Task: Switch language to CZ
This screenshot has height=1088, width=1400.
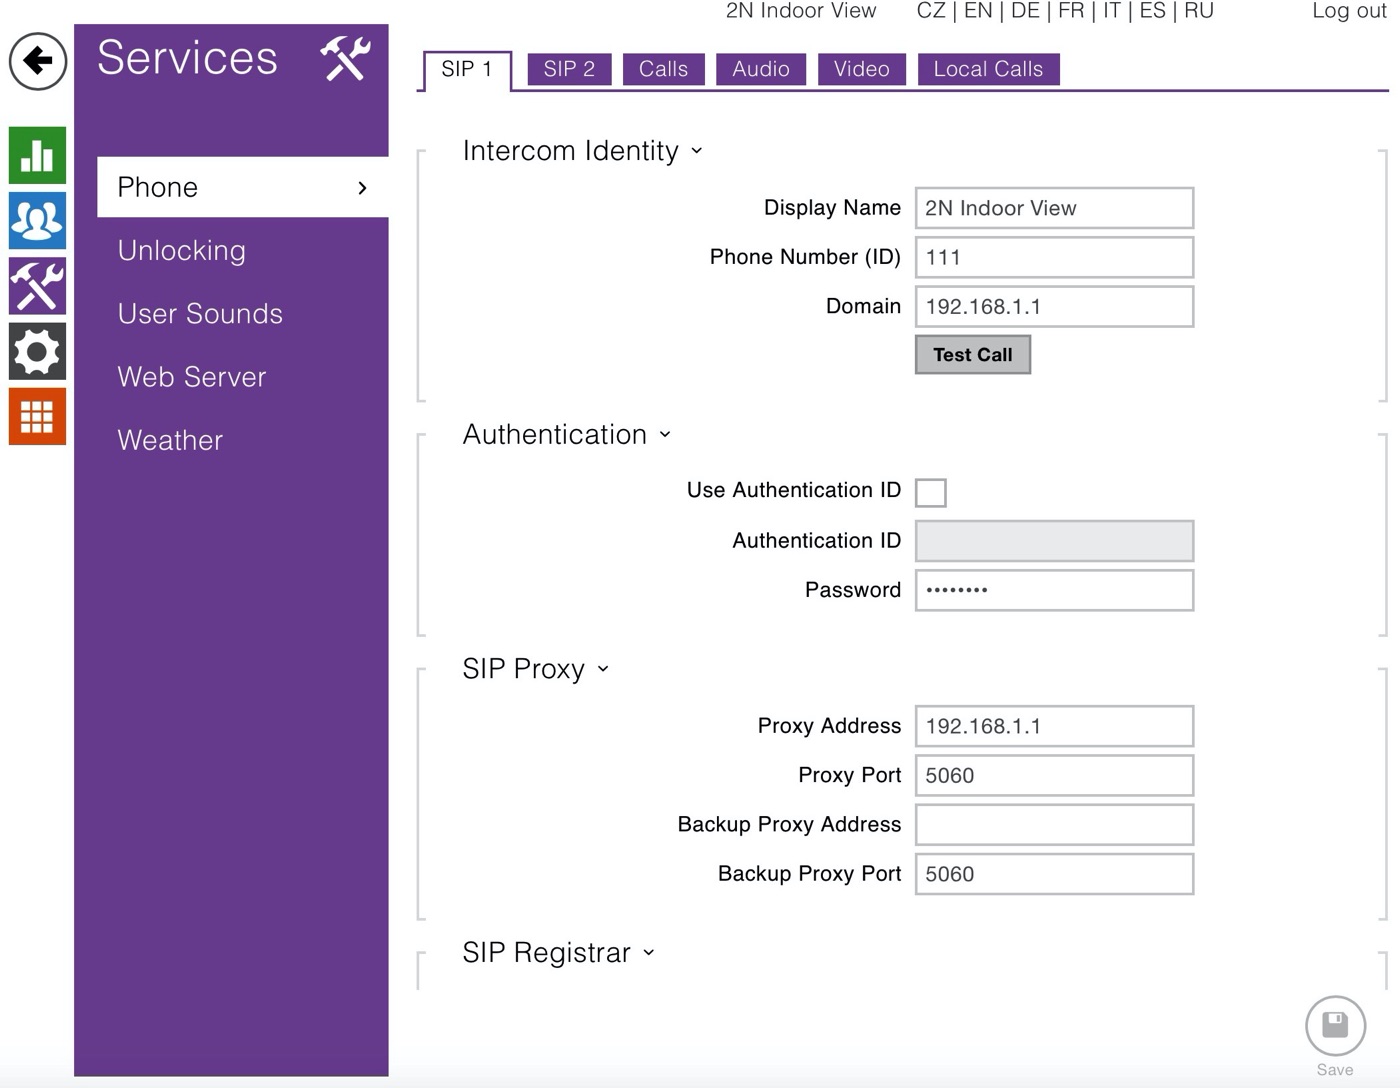Action: (x=931, y=11)
